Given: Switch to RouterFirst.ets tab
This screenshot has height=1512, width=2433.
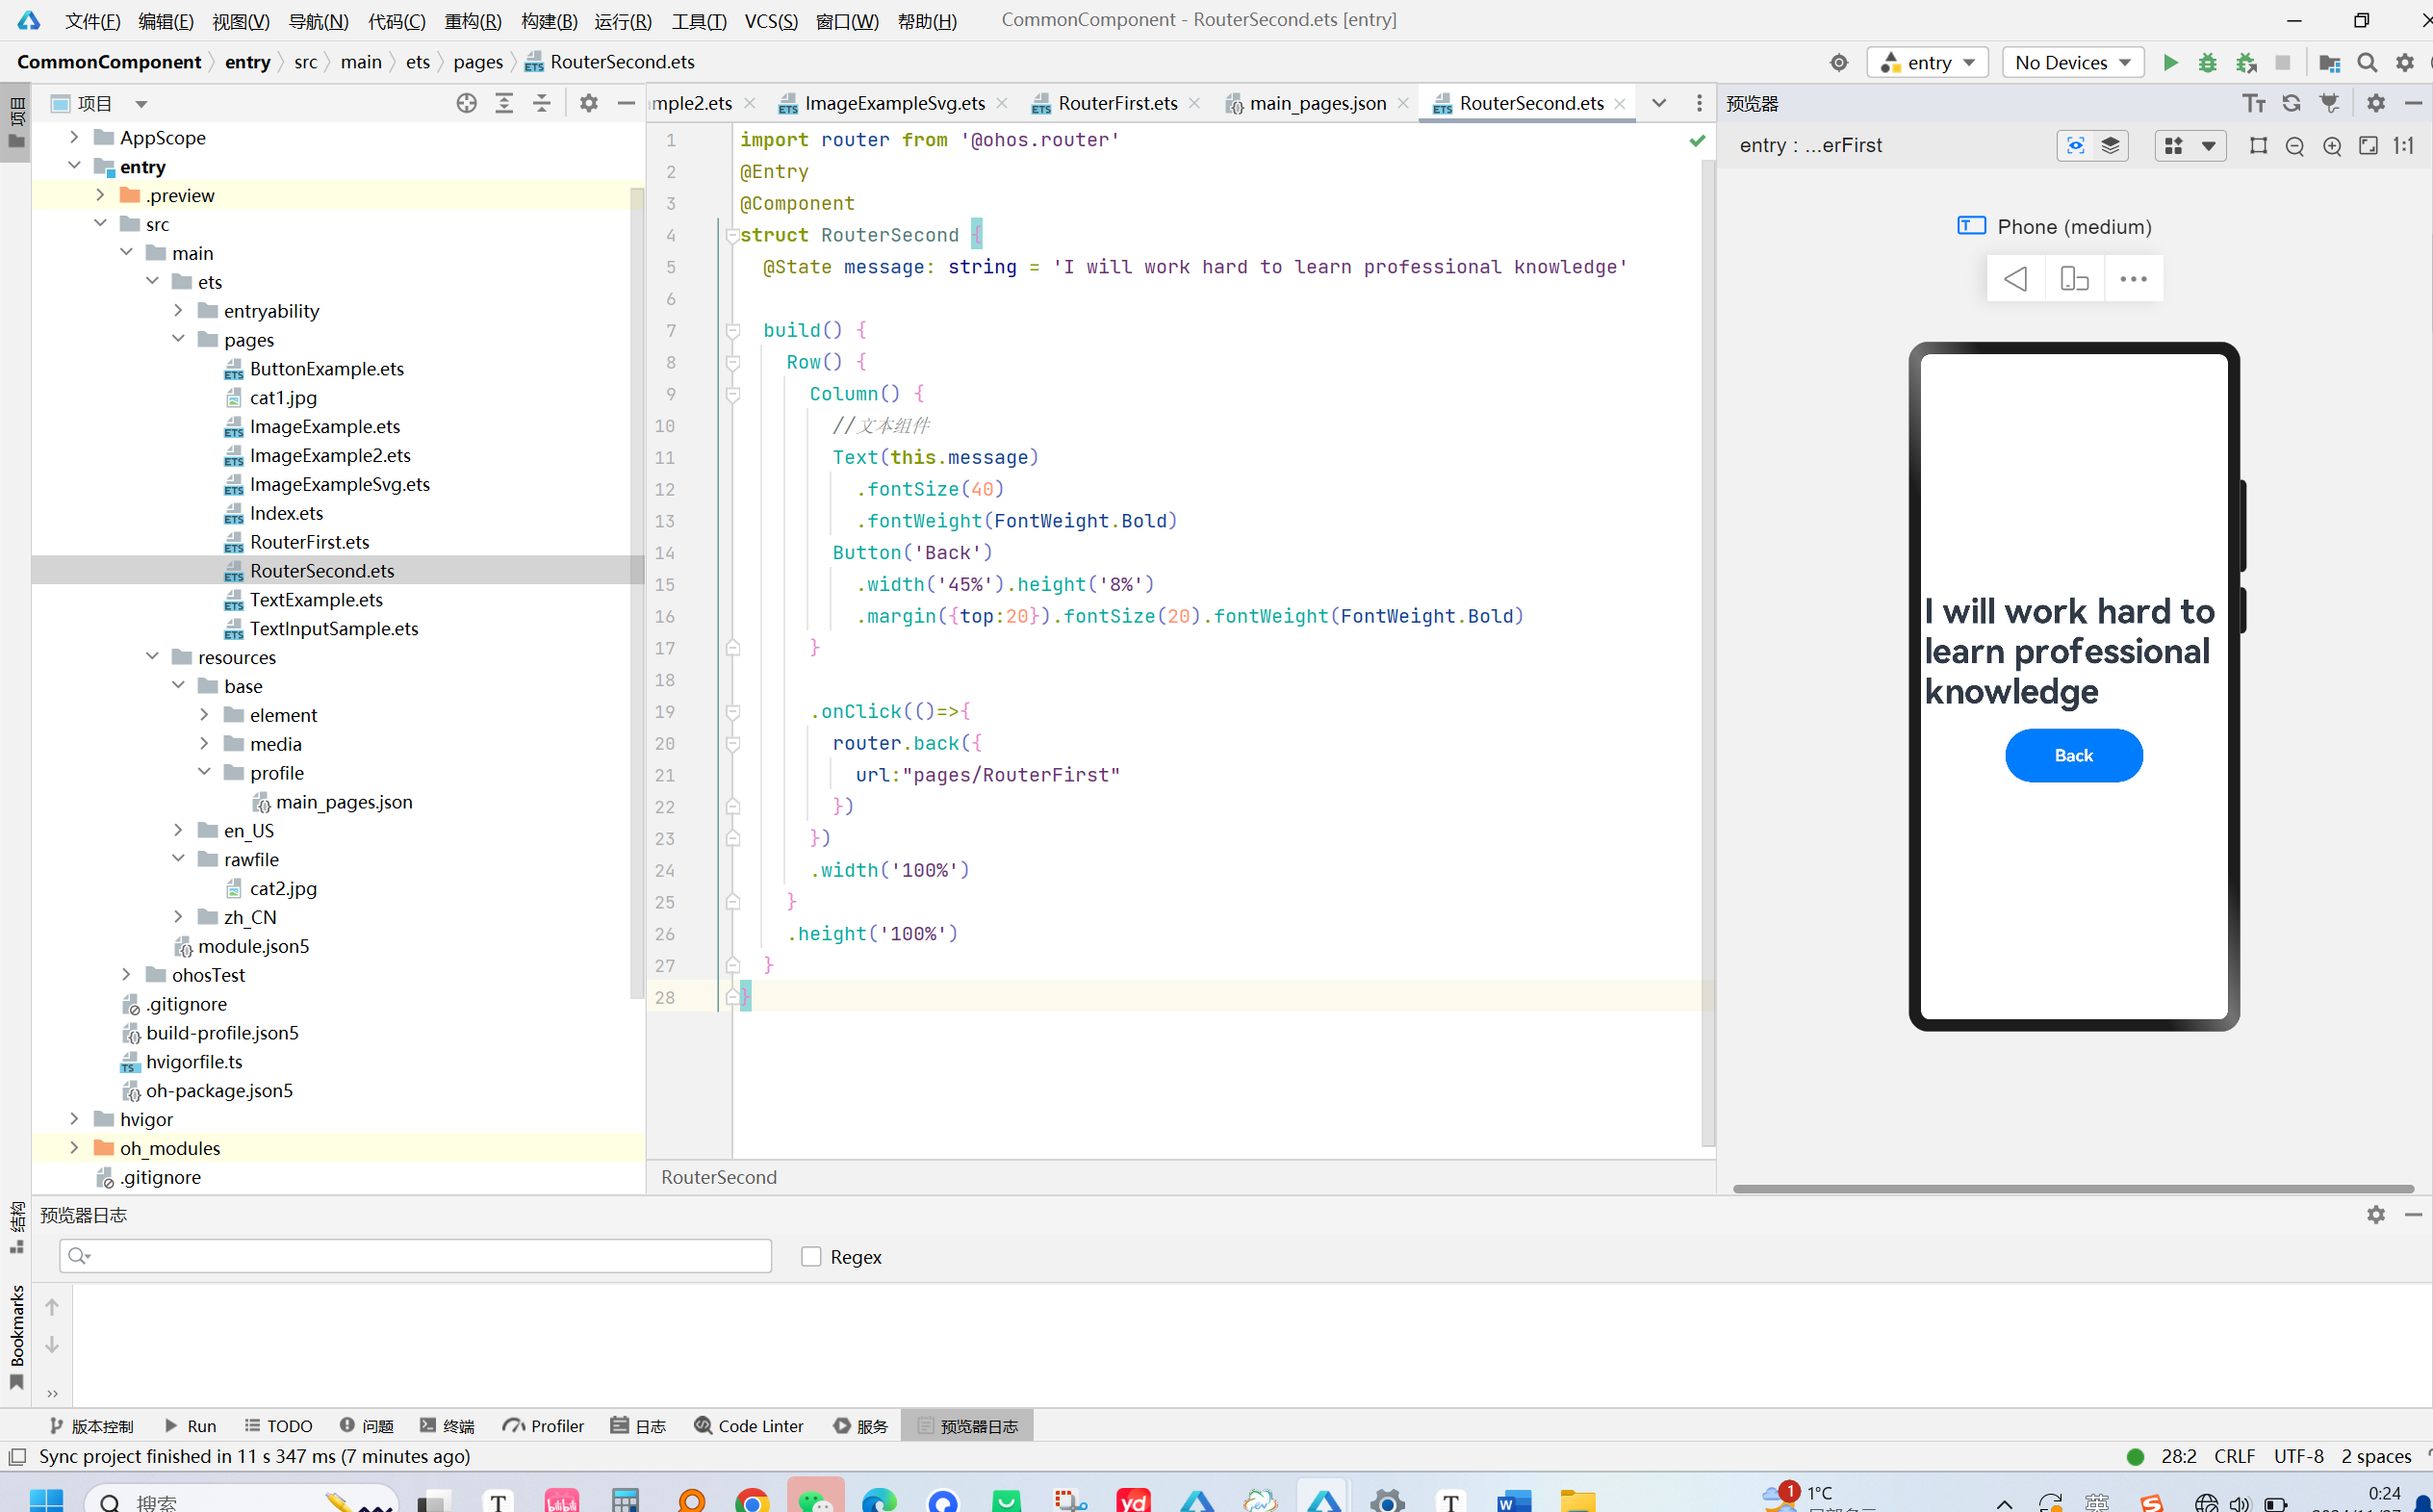Looking at the screenshot, I should (1117, 103).
